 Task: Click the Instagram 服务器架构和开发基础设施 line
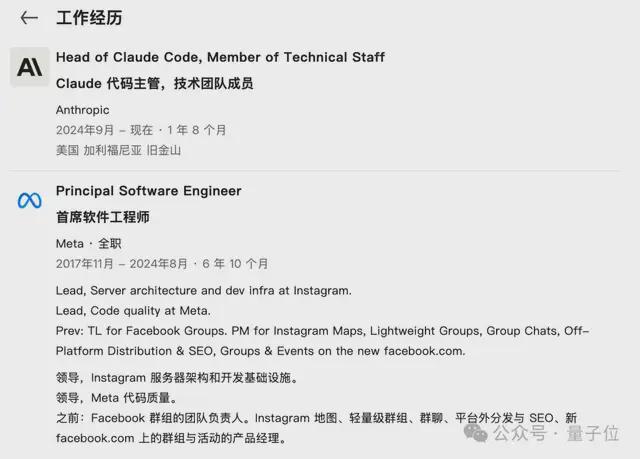pos(176,378)
